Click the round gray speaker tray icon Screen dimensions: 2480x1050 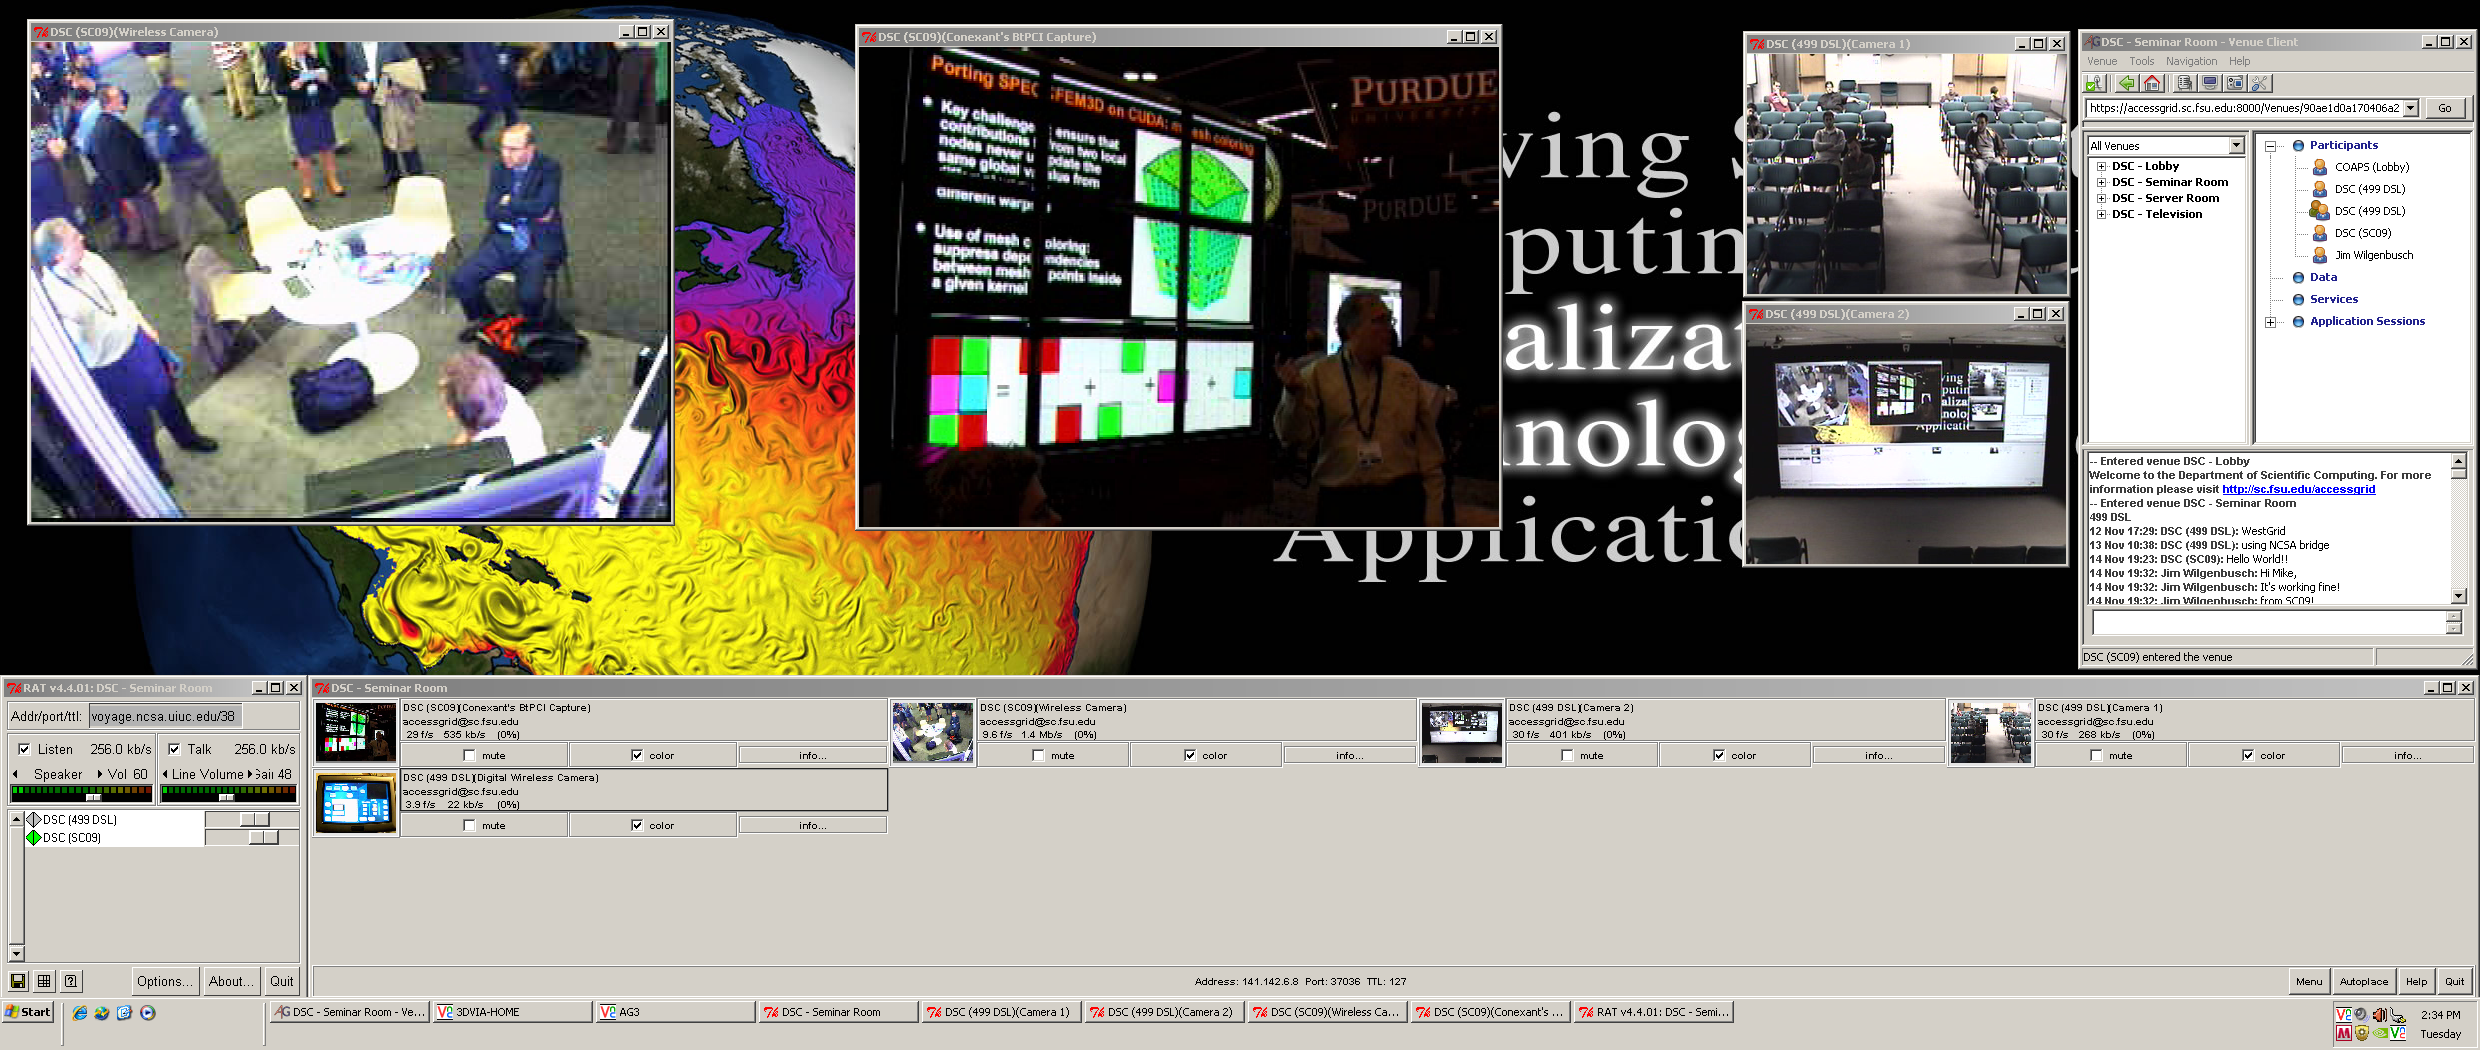click(x=2362, y=1015)
